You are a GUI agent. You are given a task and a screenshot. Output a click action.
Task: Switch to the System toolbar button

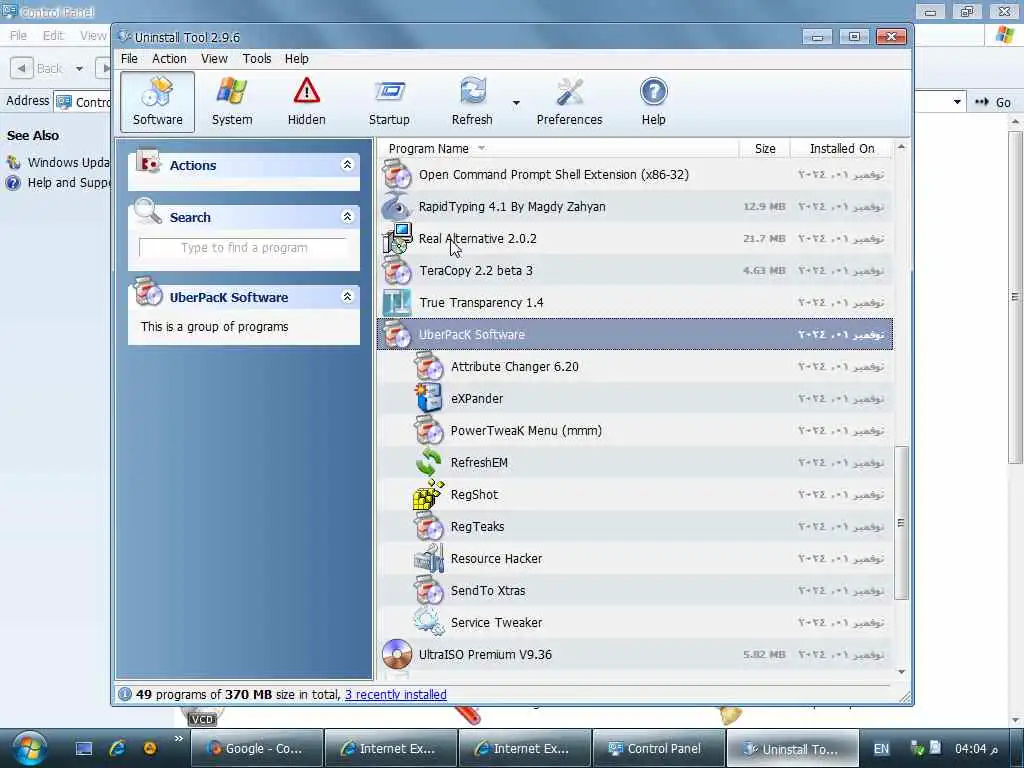coord(232,102)
